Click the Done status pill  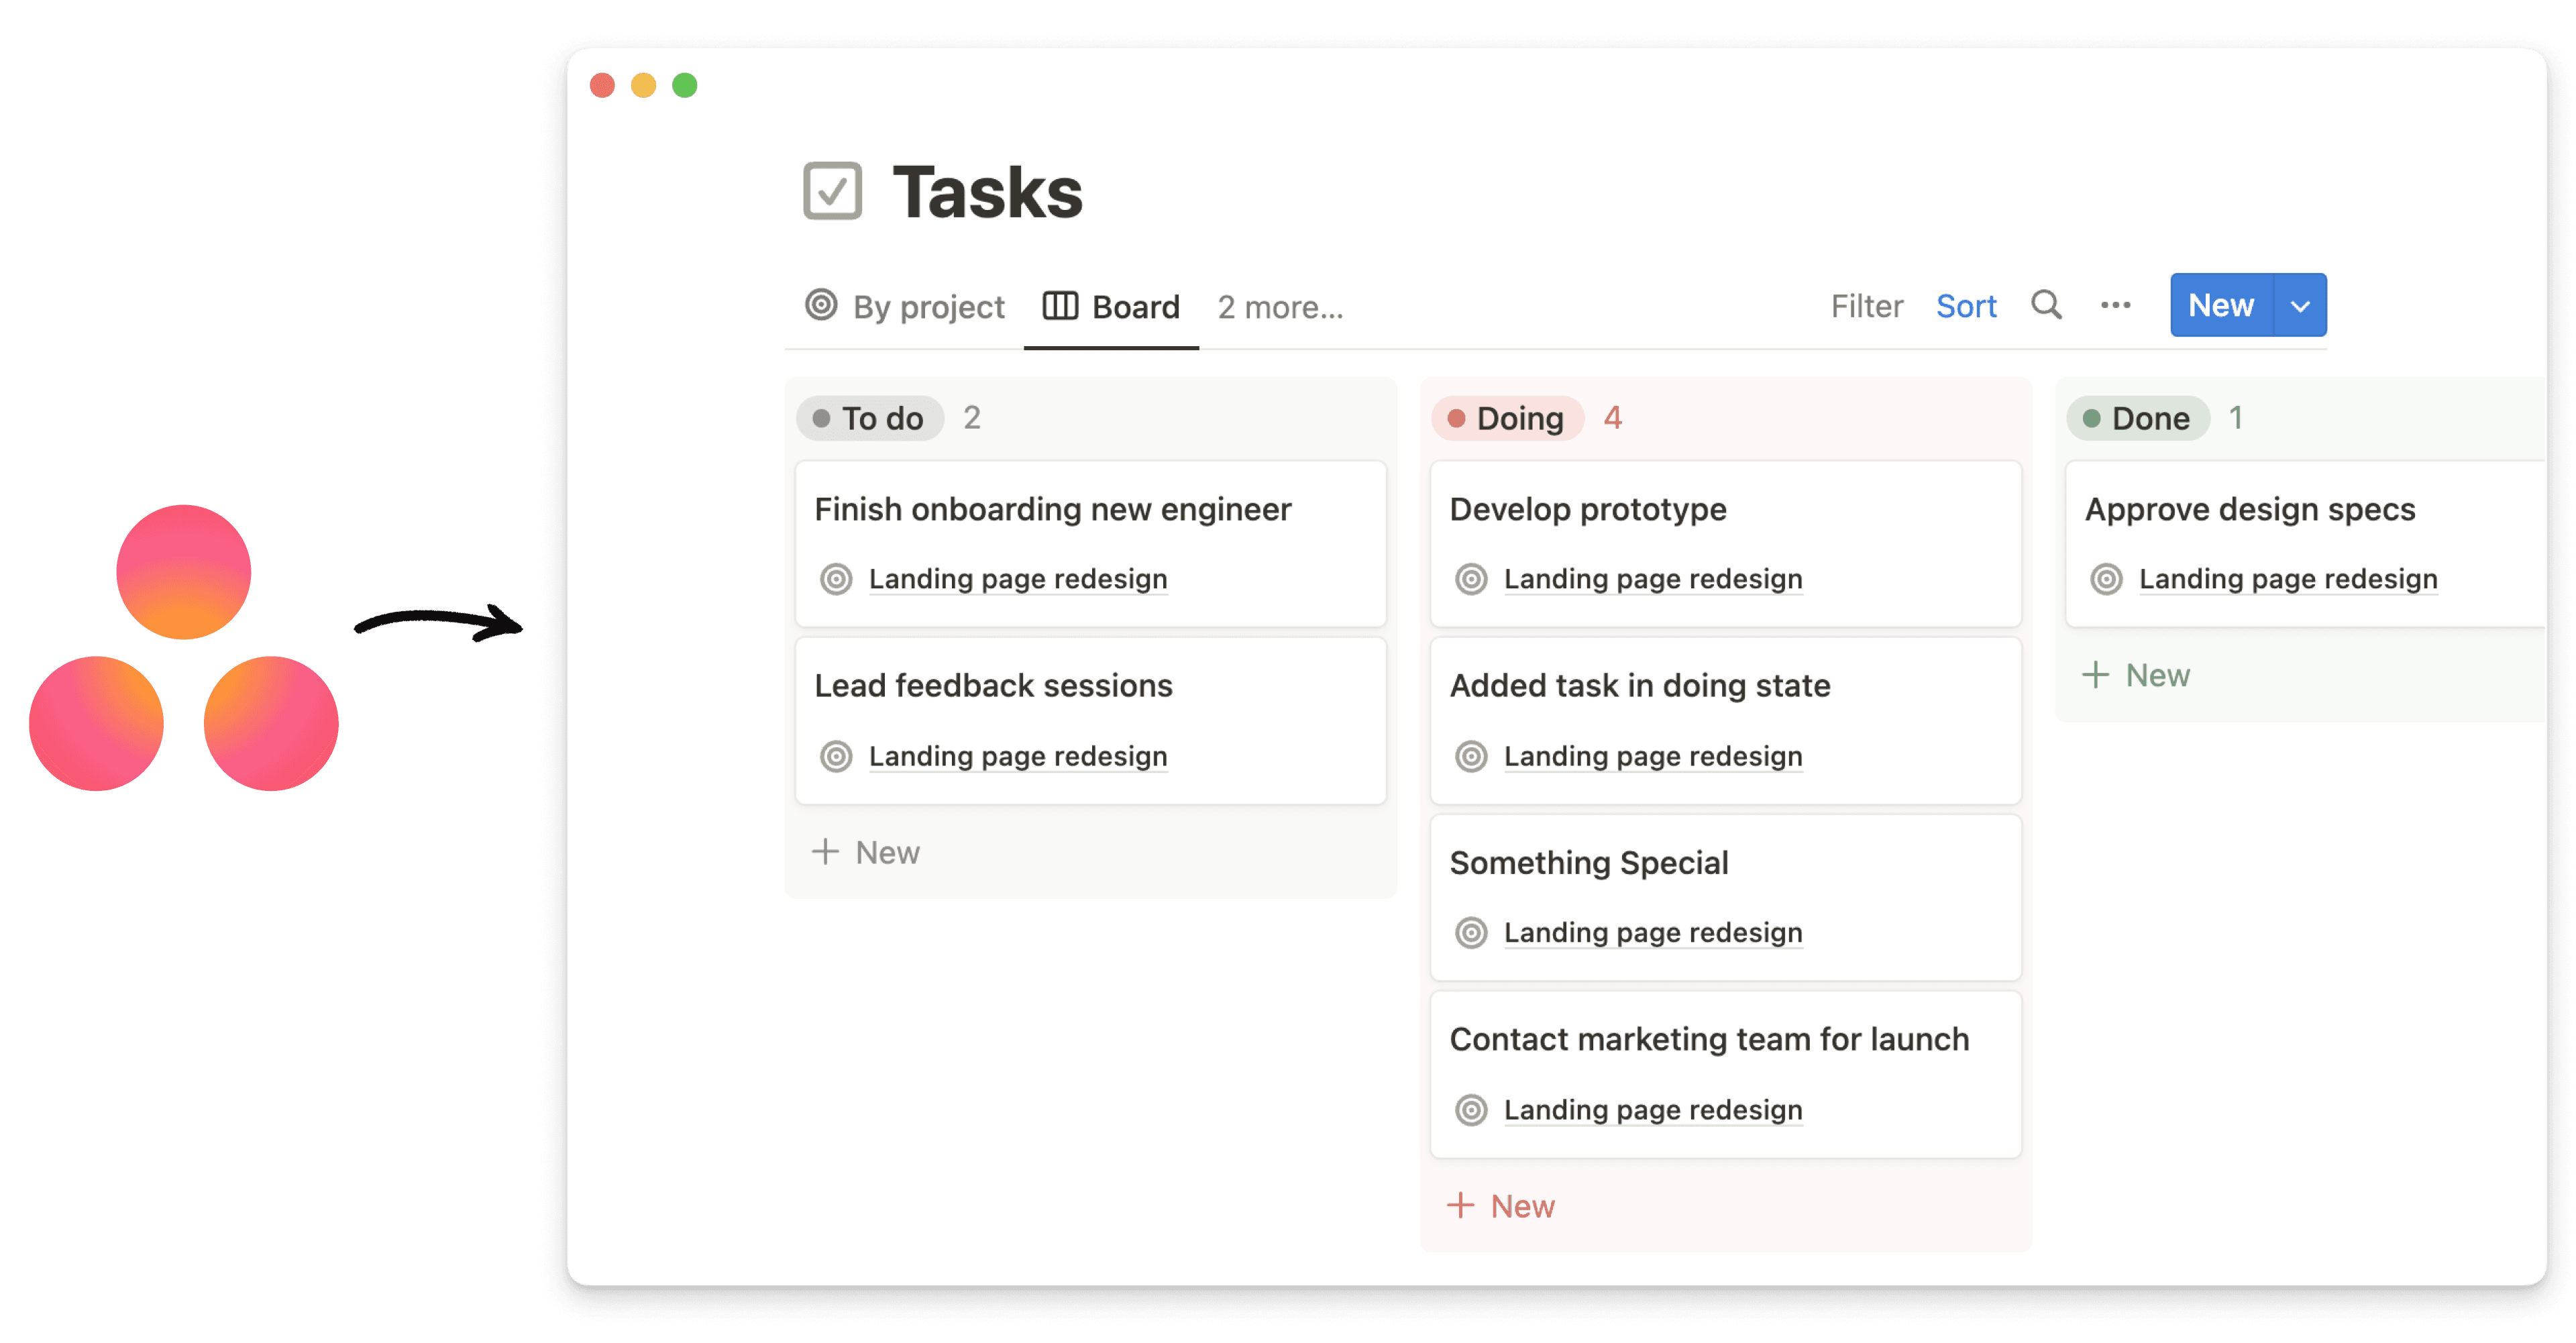[2138, 418]
